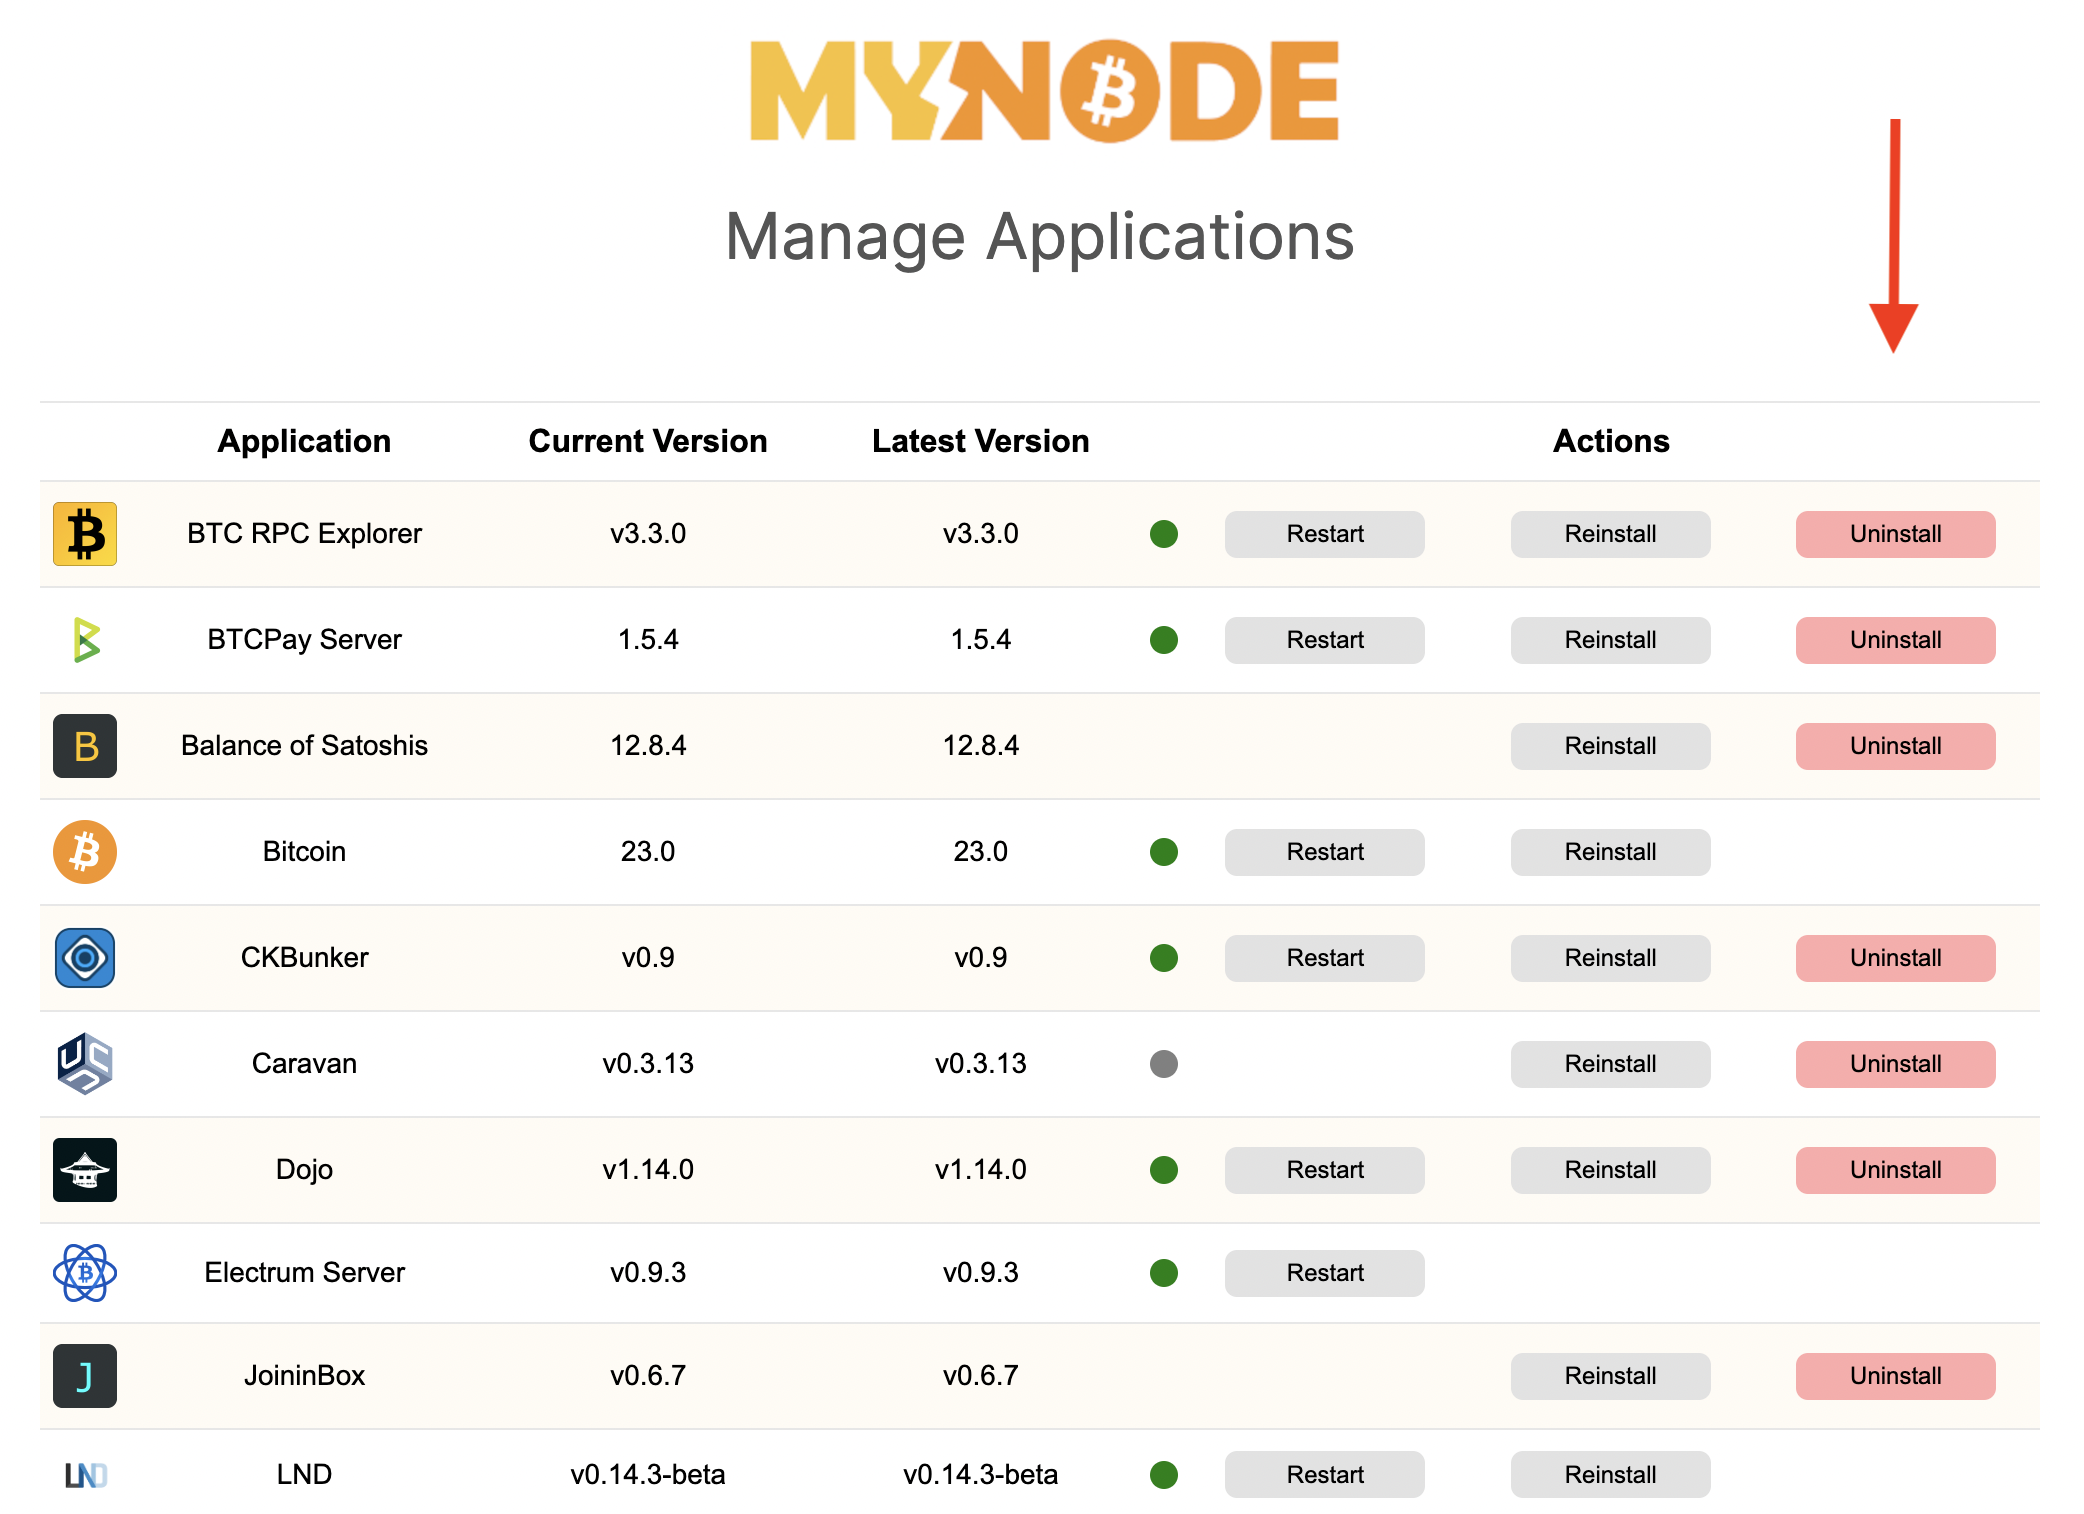
Task: Click JoininBox current version v0.6.7
Action: (x=648, y=1376)
